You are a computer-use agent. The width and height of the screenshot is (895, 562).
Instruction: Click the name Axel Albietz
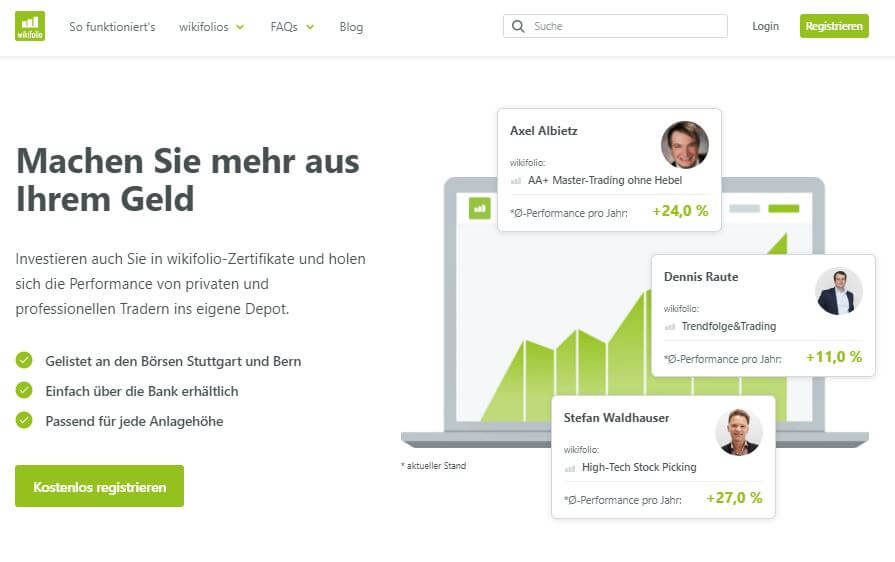(x=543, y=131)
